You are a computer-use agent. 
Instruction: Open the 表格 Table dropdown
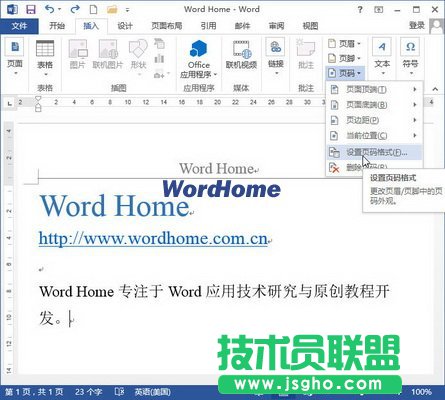(45, 58)
